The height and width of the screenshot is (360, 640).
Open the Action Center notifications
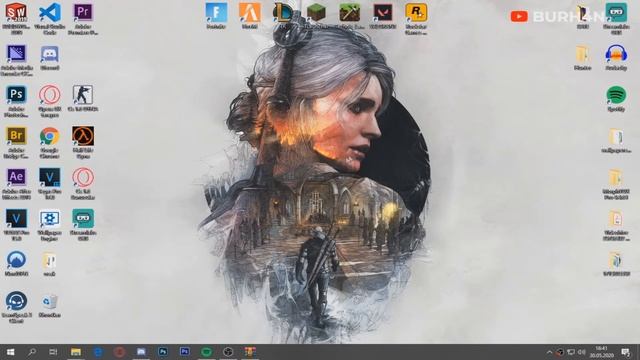[625, 352]
